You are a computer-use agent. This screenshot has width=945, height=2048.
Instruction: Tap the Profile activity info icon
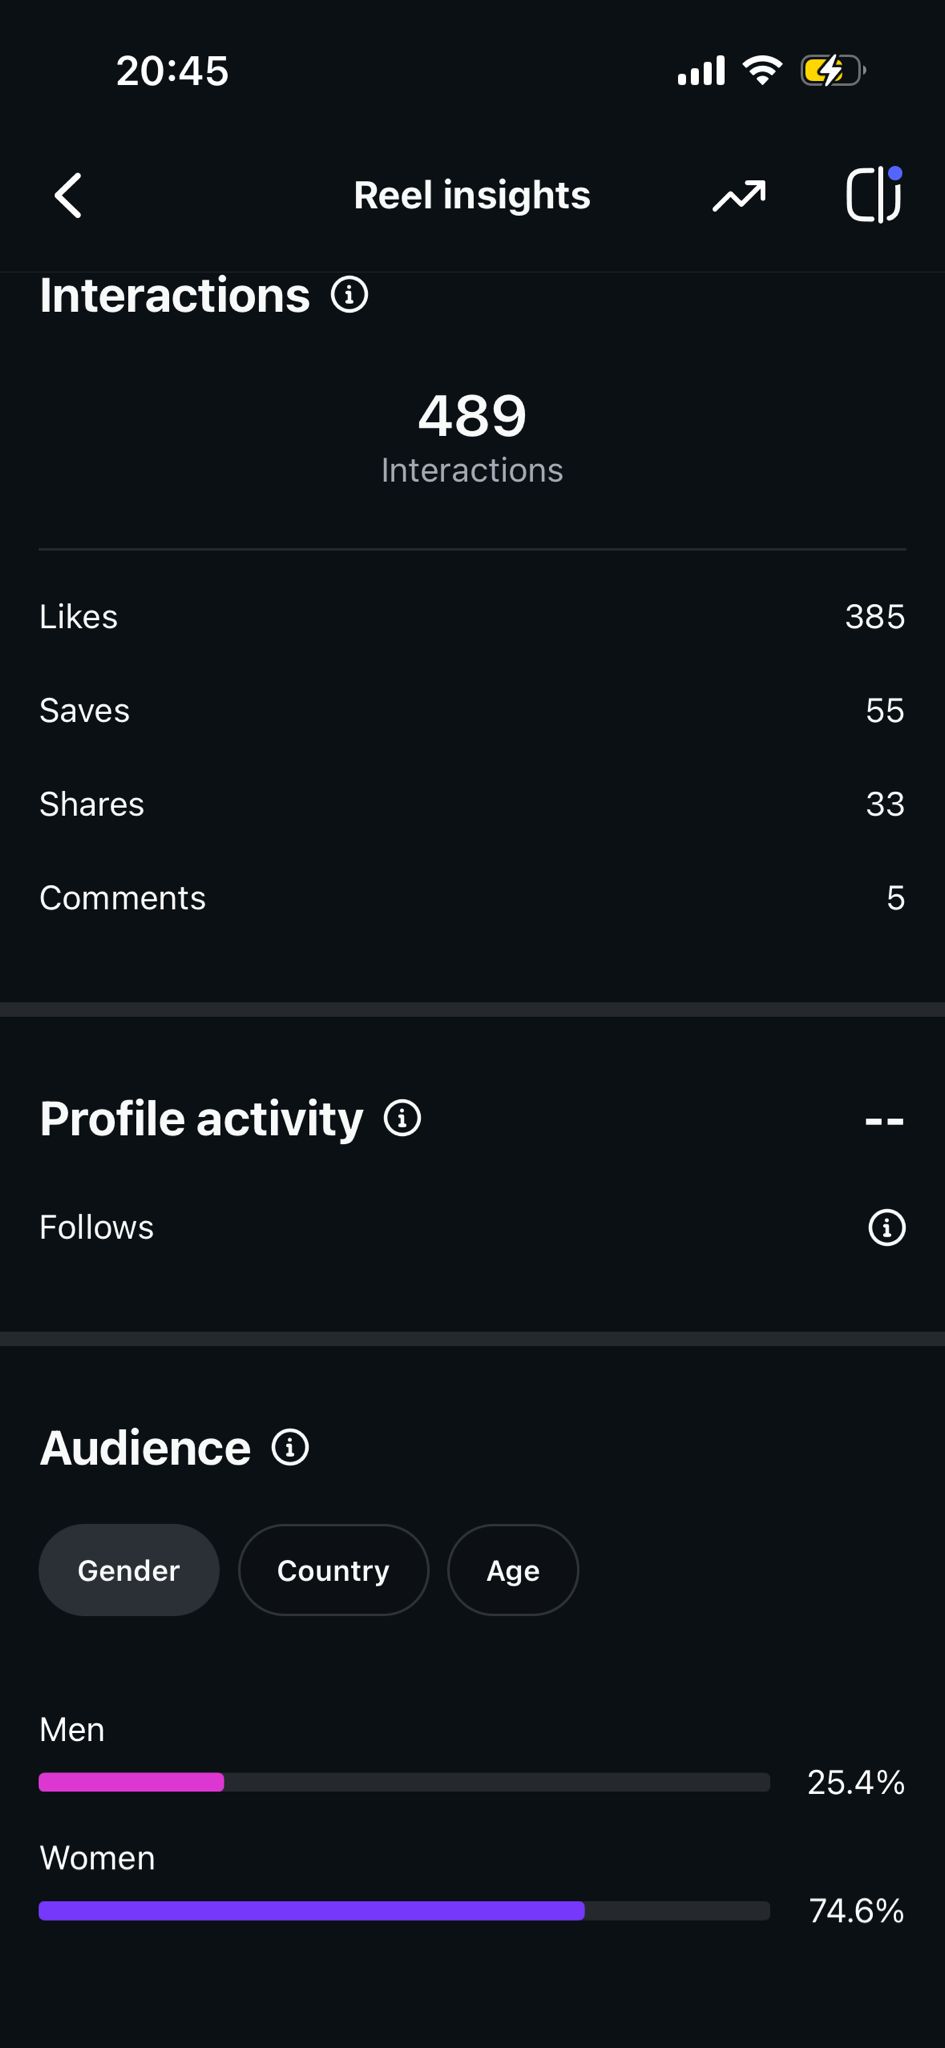[x=403, y=1118]
